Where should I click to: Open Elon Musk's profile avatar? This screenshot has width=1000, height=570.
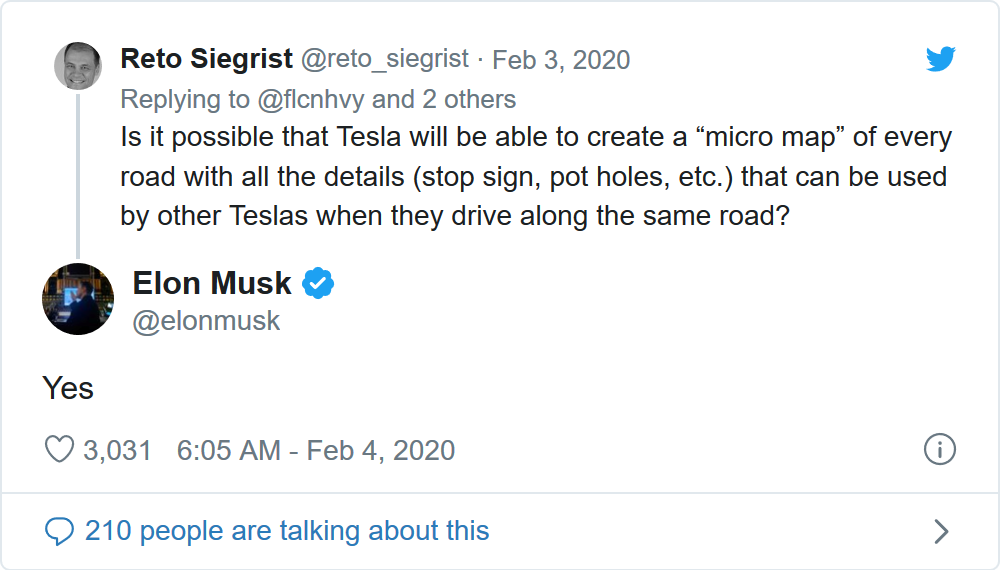coord(77,299)
